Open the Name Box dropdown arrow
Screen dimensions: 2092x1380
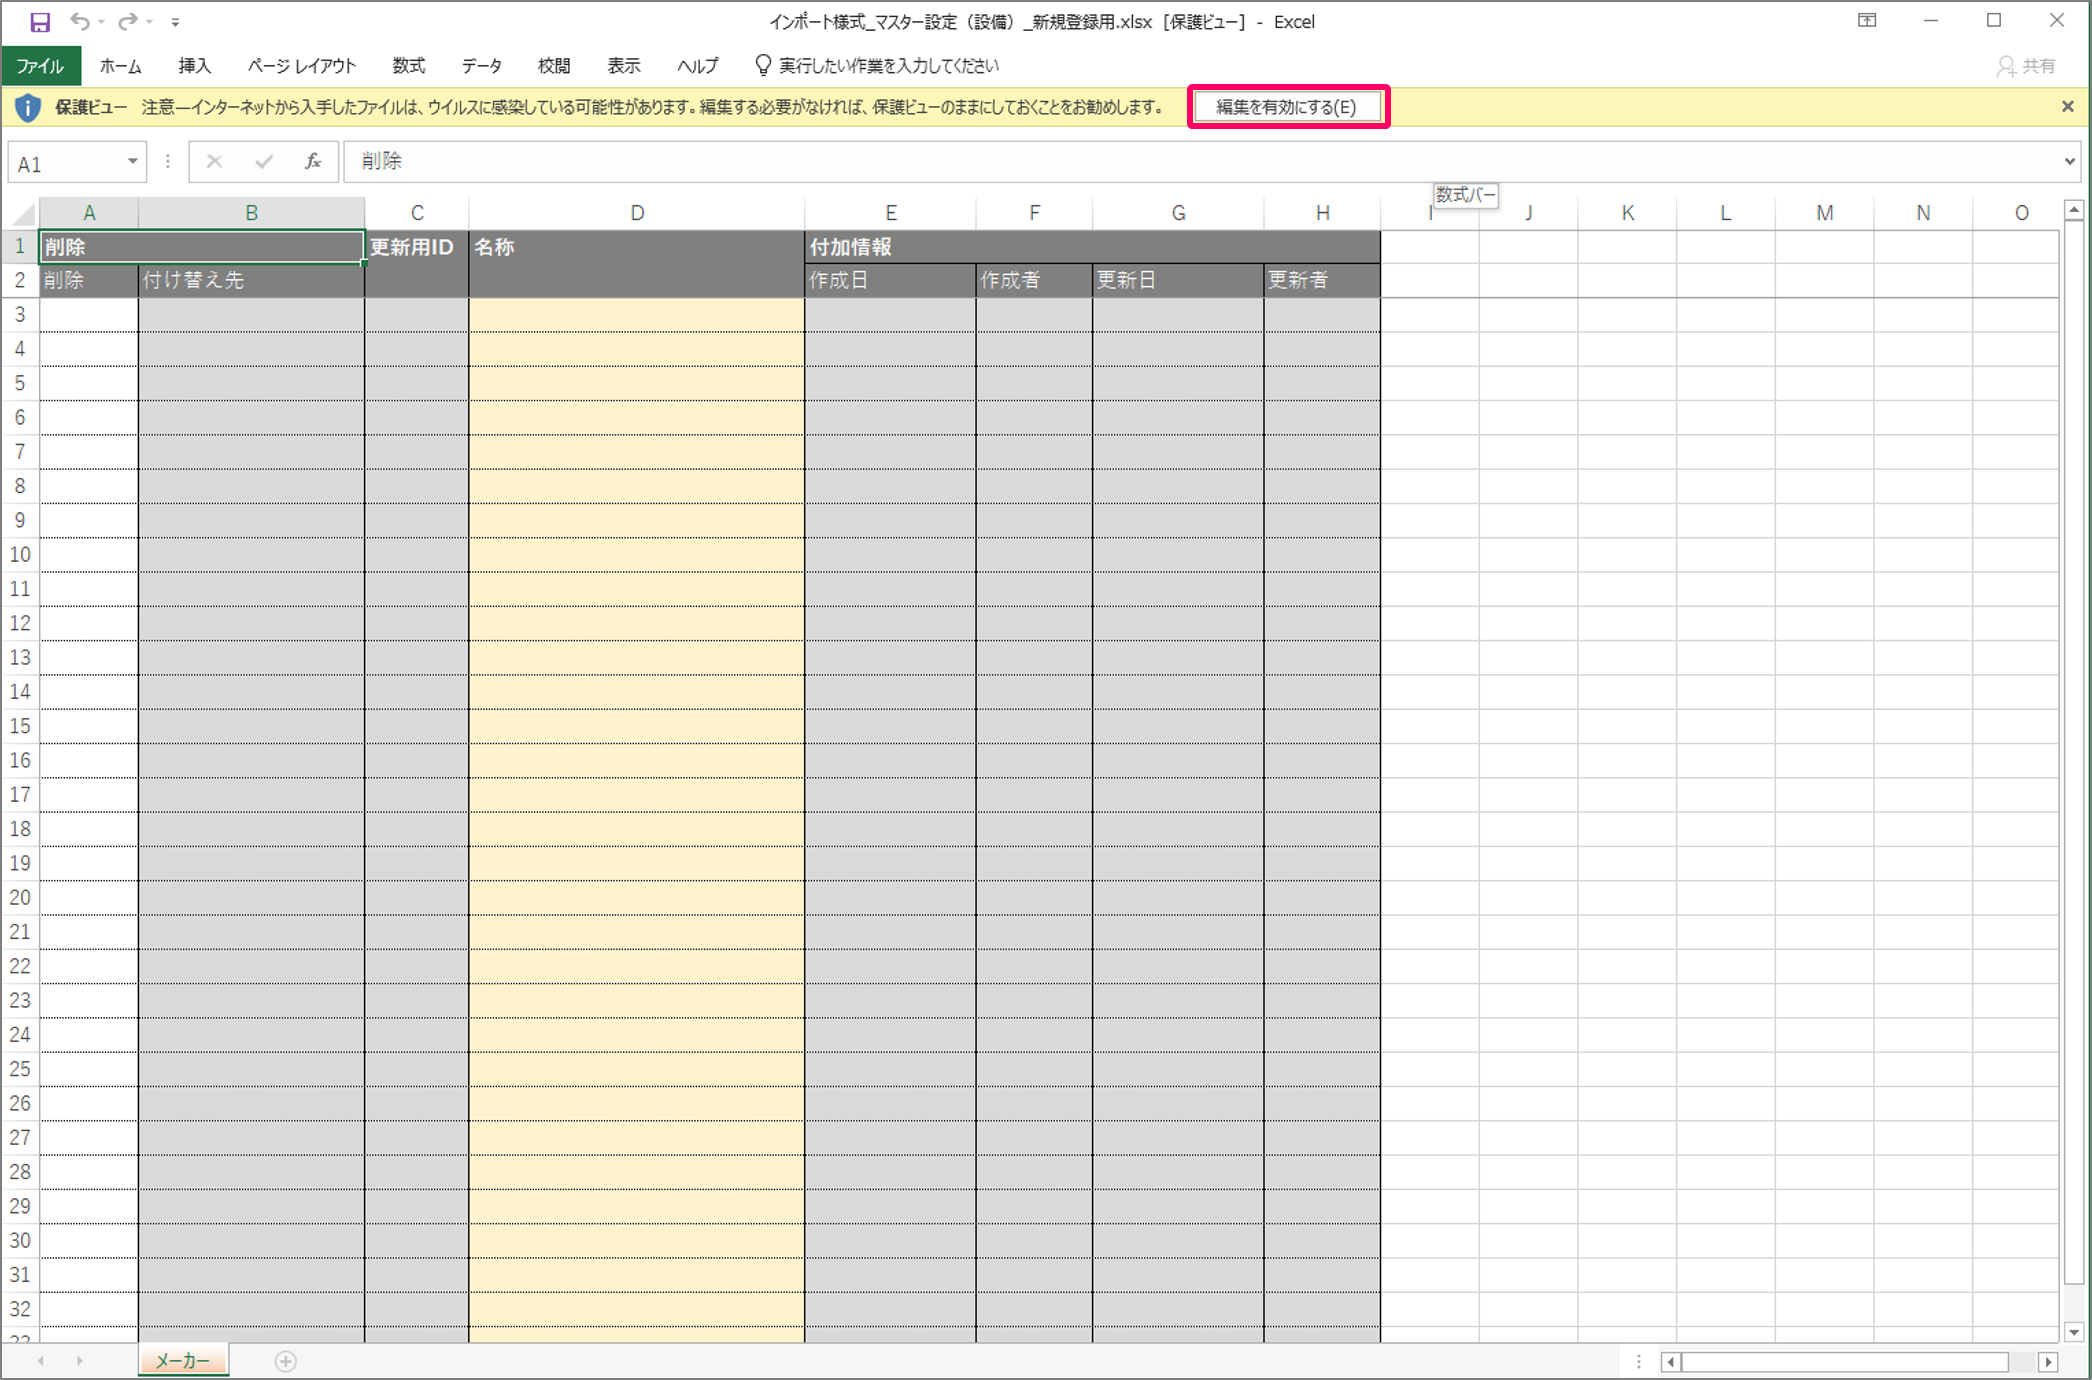[x=132, y=162]
